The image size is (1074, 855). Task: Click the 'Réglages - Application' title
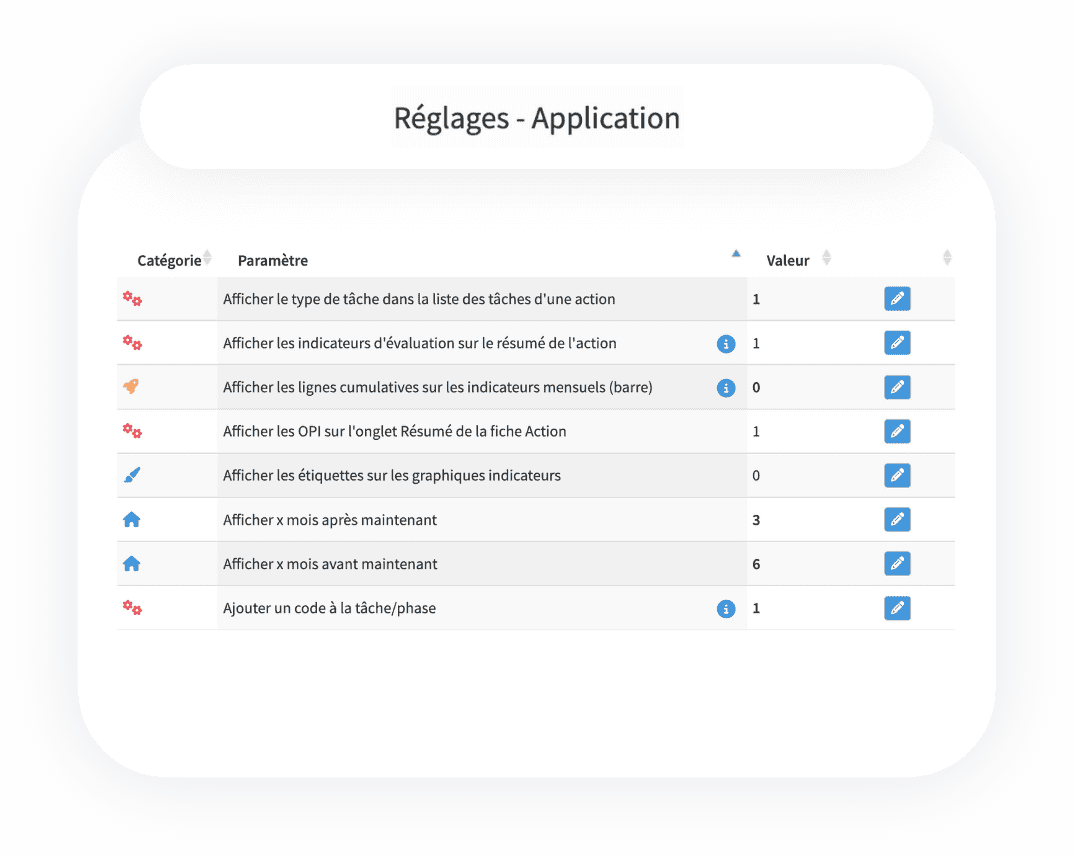pos(537,118)
